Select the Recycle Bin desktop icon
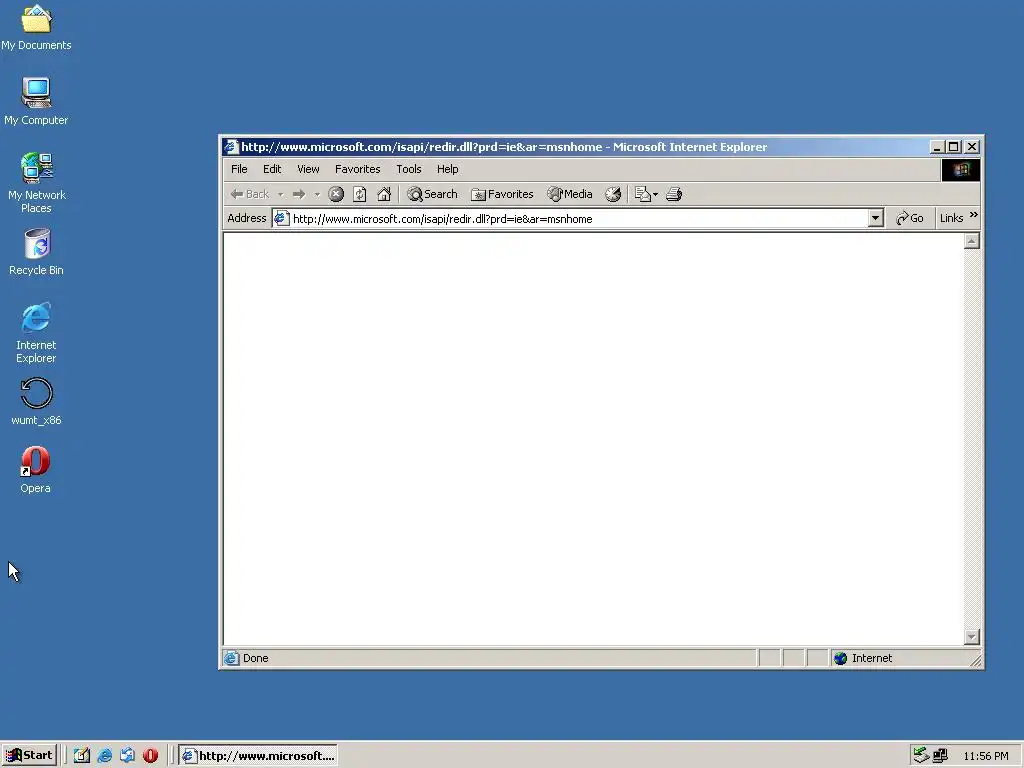1024x768 pixels. 36,252
